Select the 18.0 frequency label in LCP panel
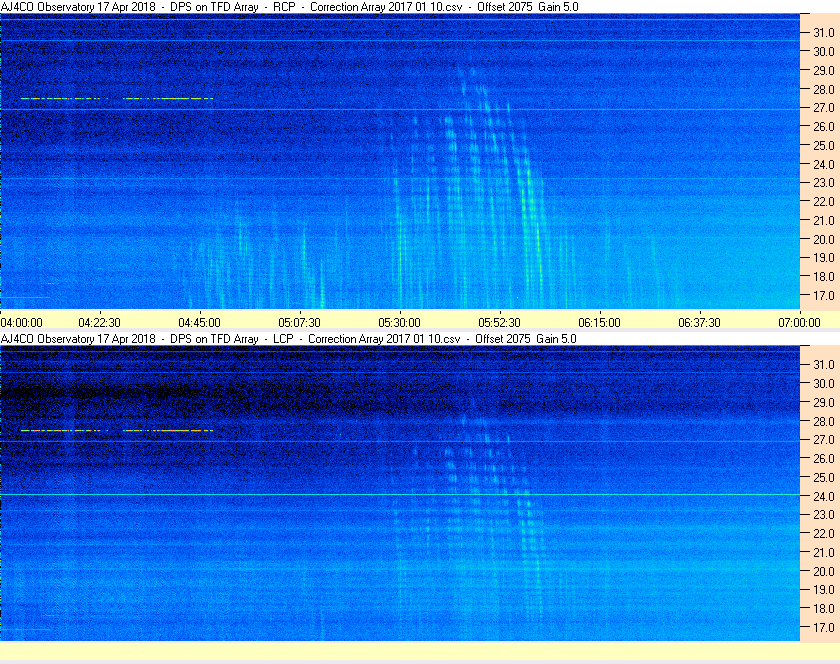Viewport: 840px width, 664px height. pyautogui.click(x=824, y=608)
